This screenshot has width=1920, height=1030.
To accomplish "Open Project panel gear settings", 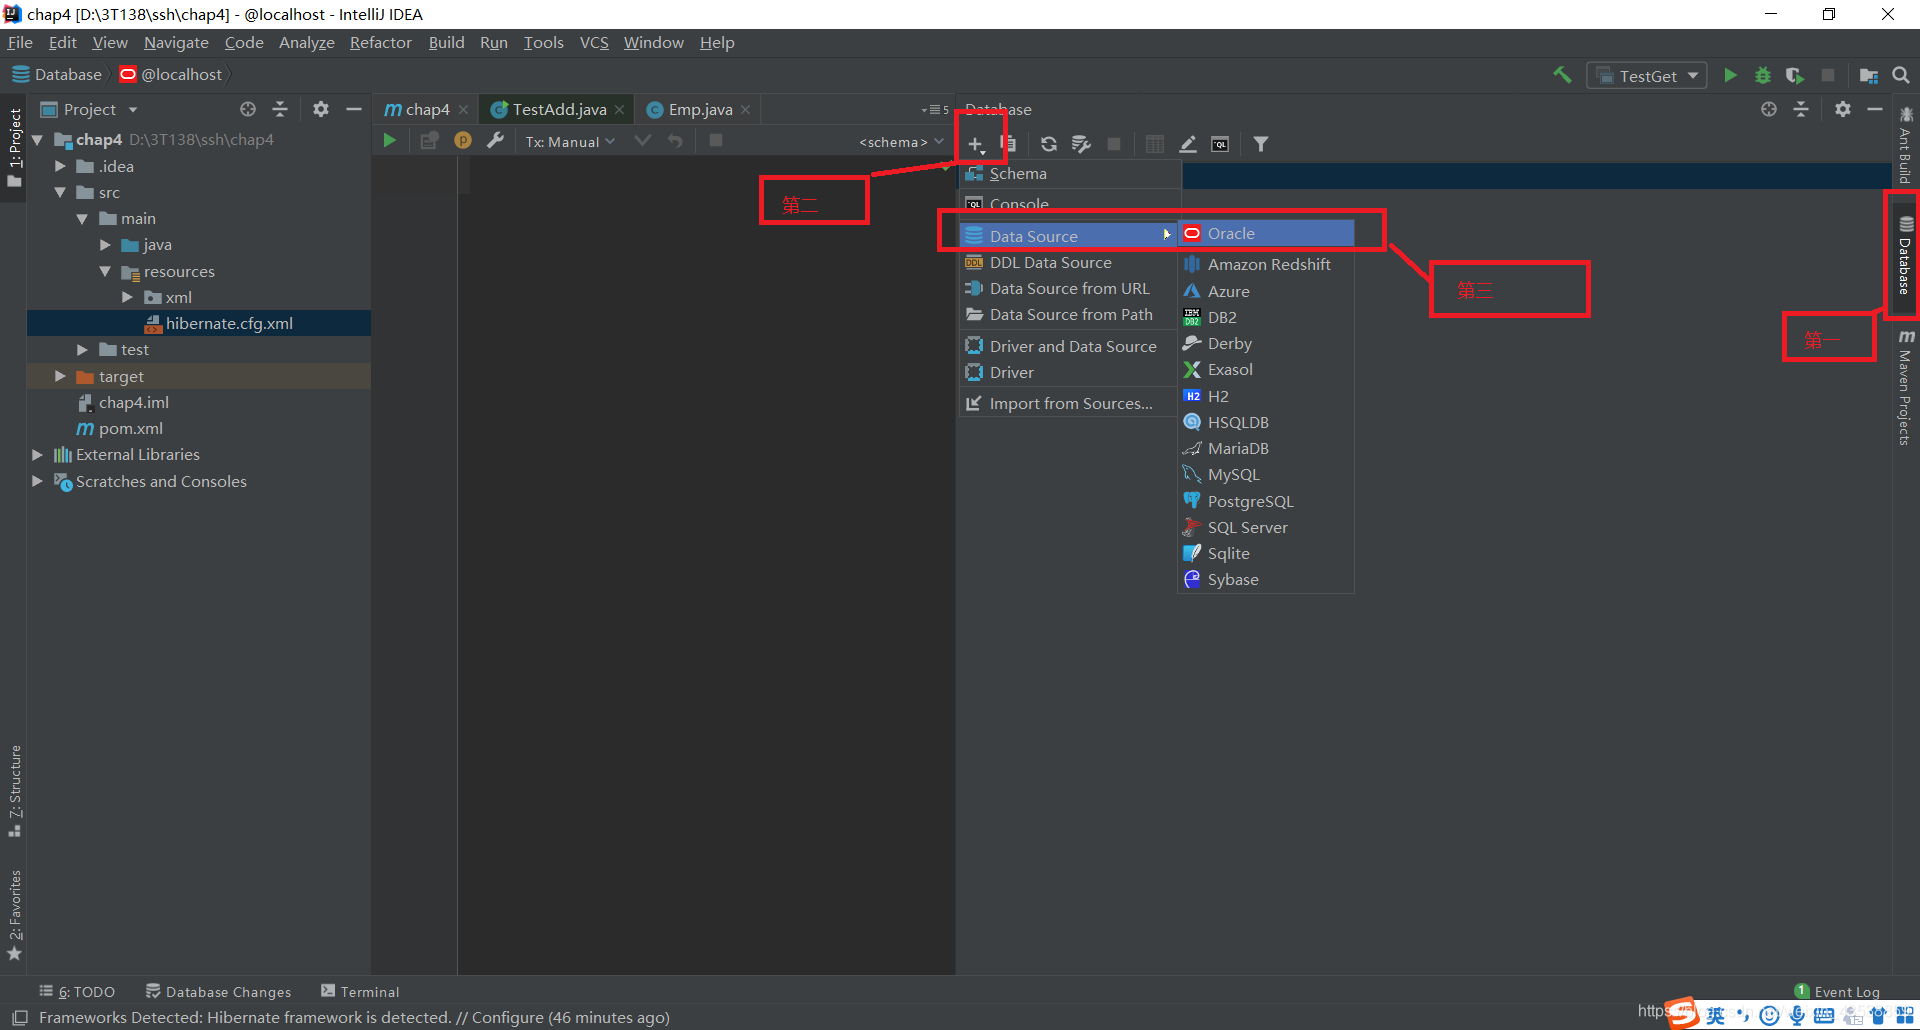I will click(320, 109).
